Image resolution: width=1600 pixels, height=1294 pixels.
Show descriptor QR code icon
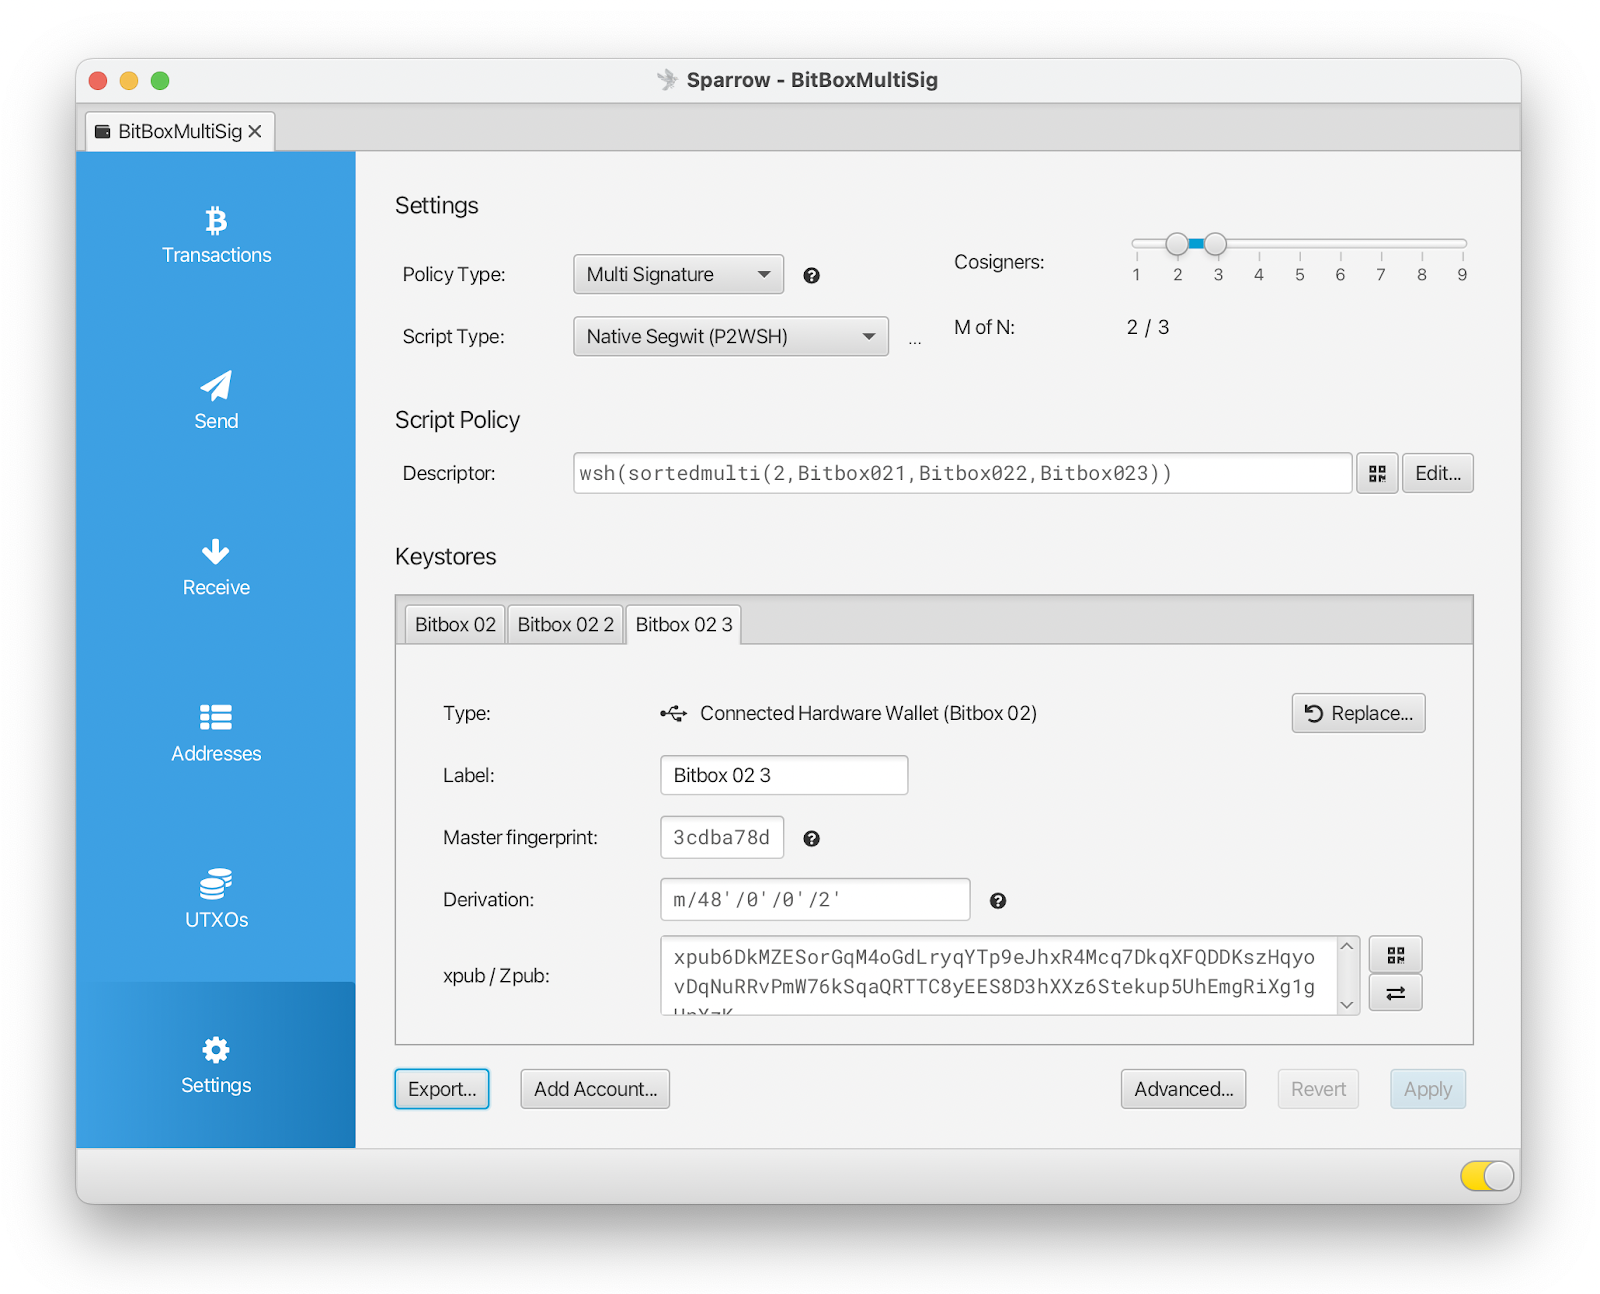(x=1377, y=473)
